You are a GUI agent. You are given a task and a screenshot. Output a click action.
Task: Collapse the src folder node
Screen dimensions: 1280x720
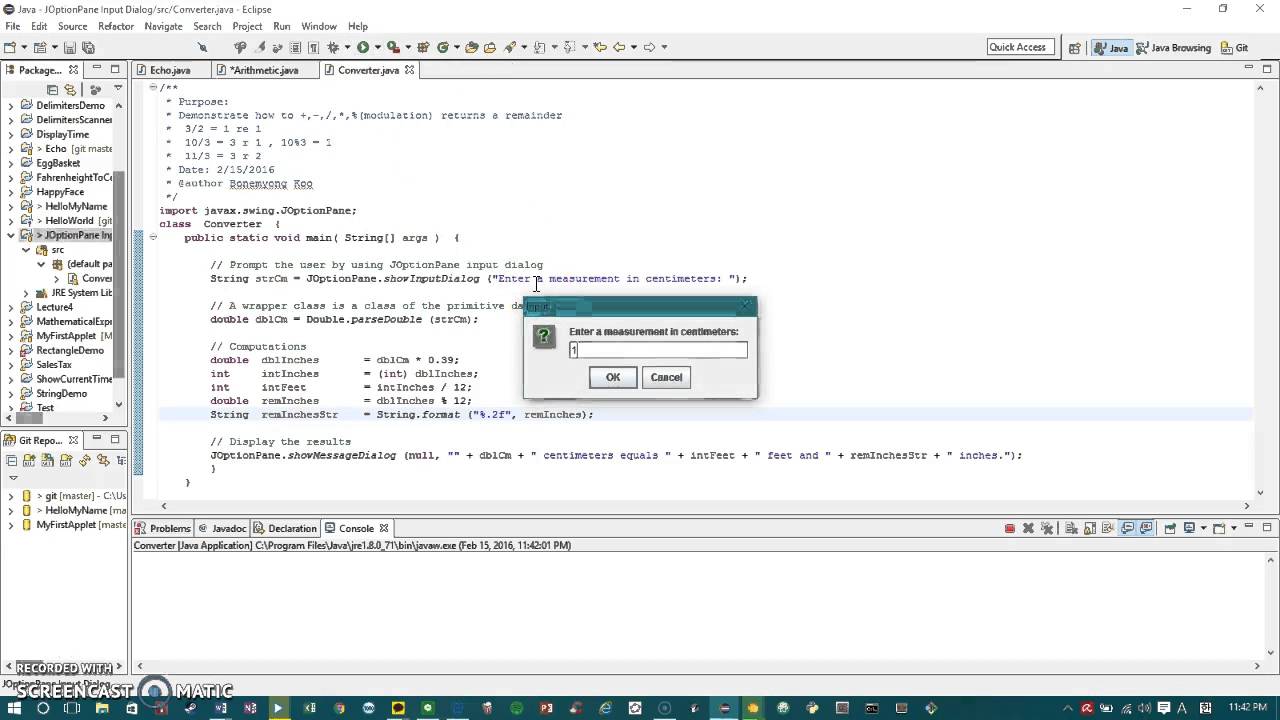pyautogui.click(x=26, y=250)
